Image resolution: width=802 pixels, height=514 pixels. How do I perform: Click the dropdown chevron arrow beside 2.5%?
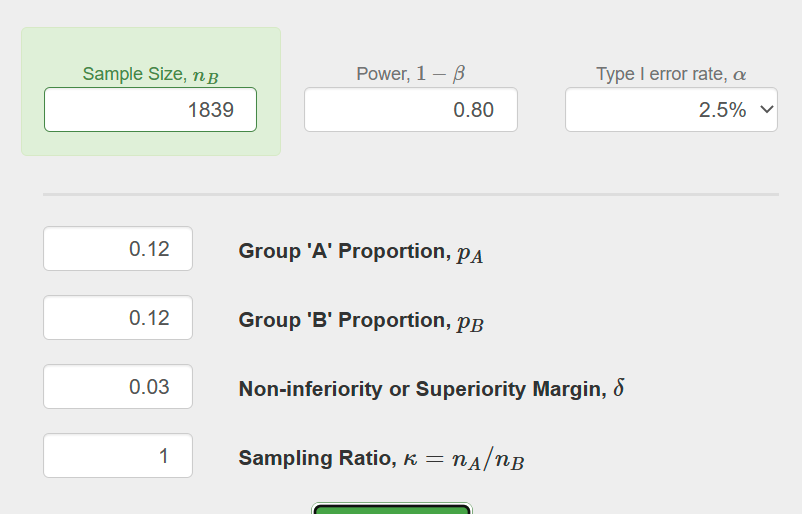pyautogui.click(x=767, y=110)
